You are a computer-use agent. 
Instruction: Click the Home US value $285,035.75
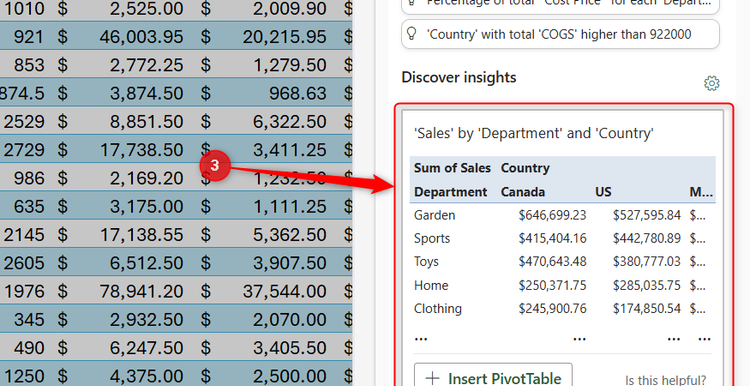point(647,285)
